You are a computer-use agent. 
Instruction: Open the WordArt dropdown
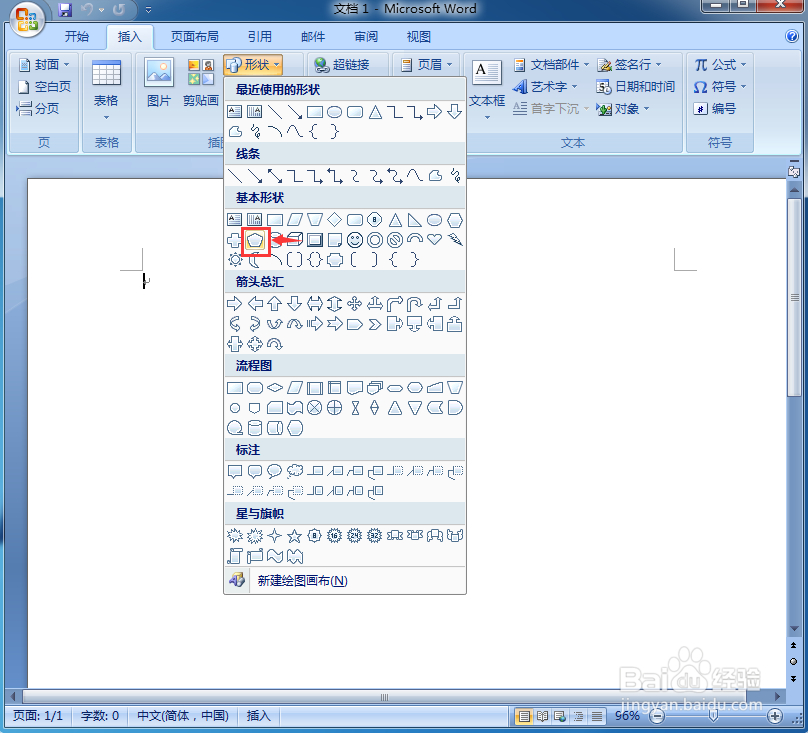(545, 87)
